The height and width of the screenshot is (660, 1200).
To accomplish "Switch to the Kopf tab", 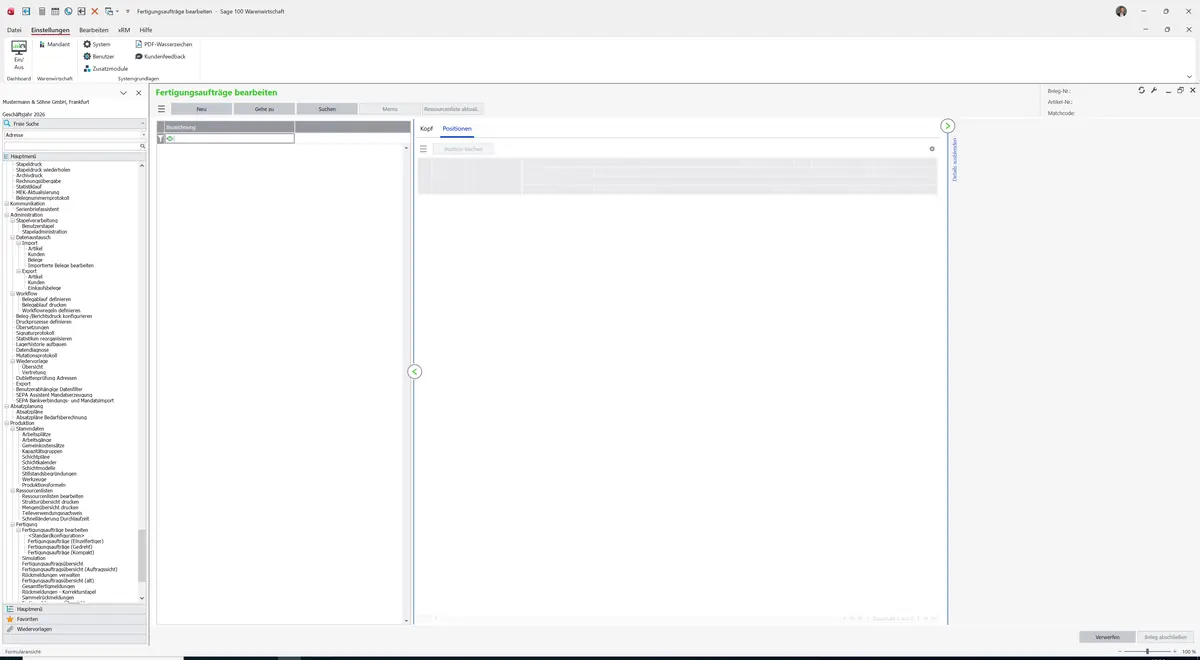I will tap(426, 129).
